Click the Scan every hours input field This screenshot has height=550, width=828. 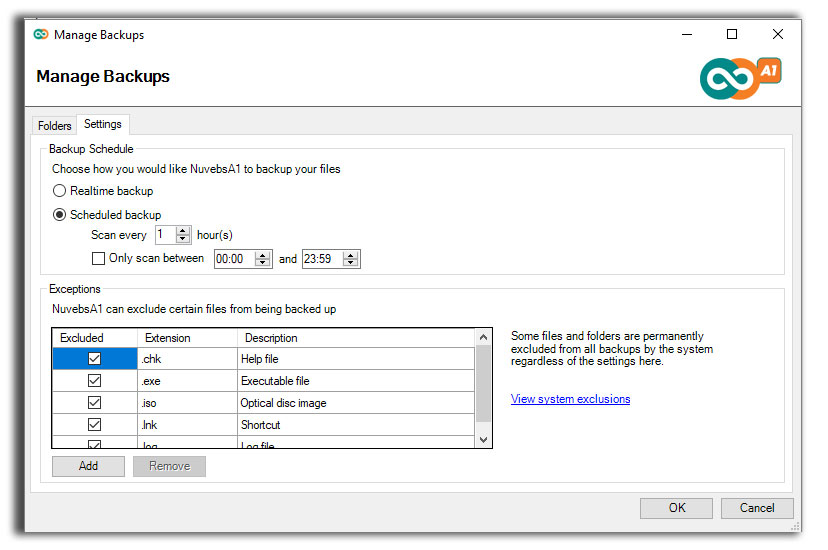pos(166,235)
